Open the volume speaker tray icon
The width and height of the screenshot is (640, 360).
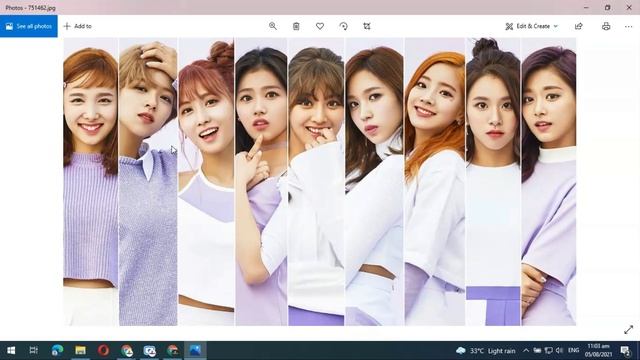coord(560,351)
